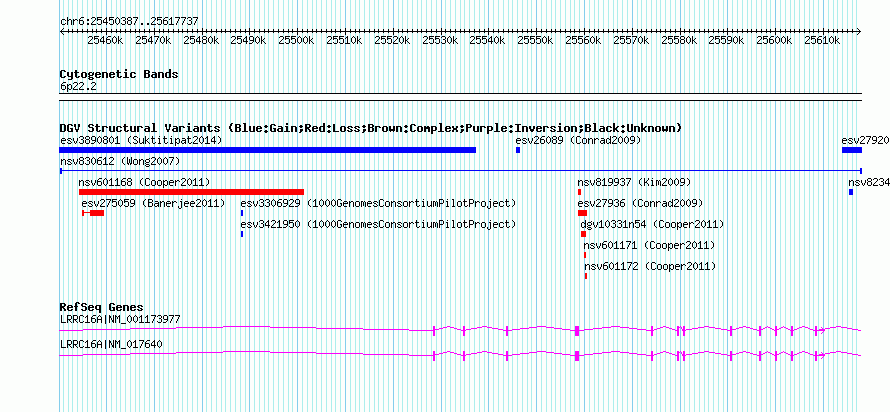The width and height of the screenshot is (890, 412).
Task: Click the 25500k ruler position
Action: pos(297,41)
